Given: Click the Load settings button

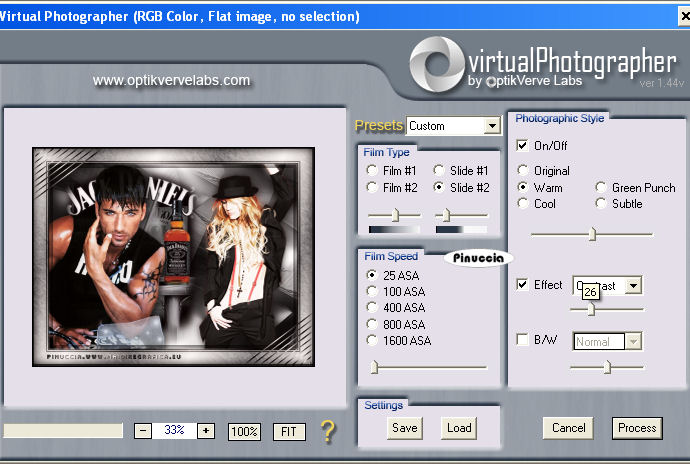Looking at the screenshot, I should tap(459, 428).
